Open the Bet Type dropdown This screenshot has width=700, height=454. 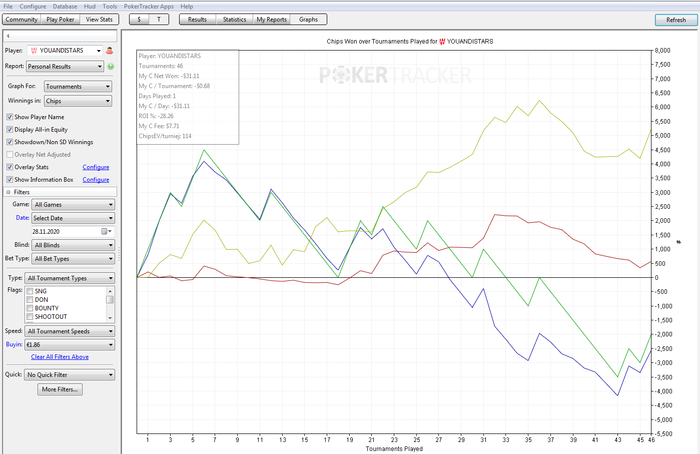[x=73, y=259]
